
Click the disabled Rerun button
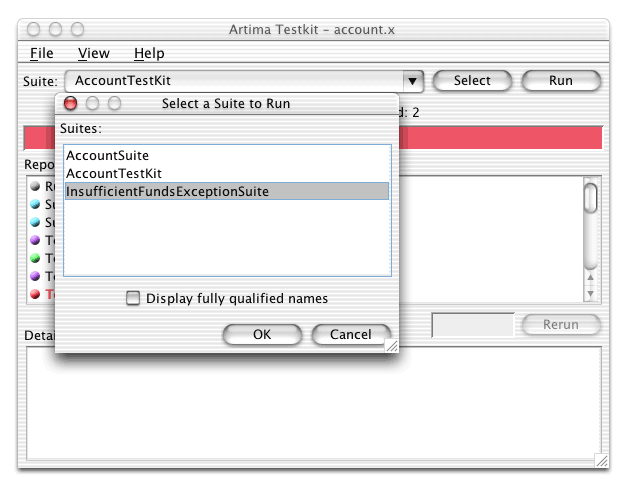561,324
